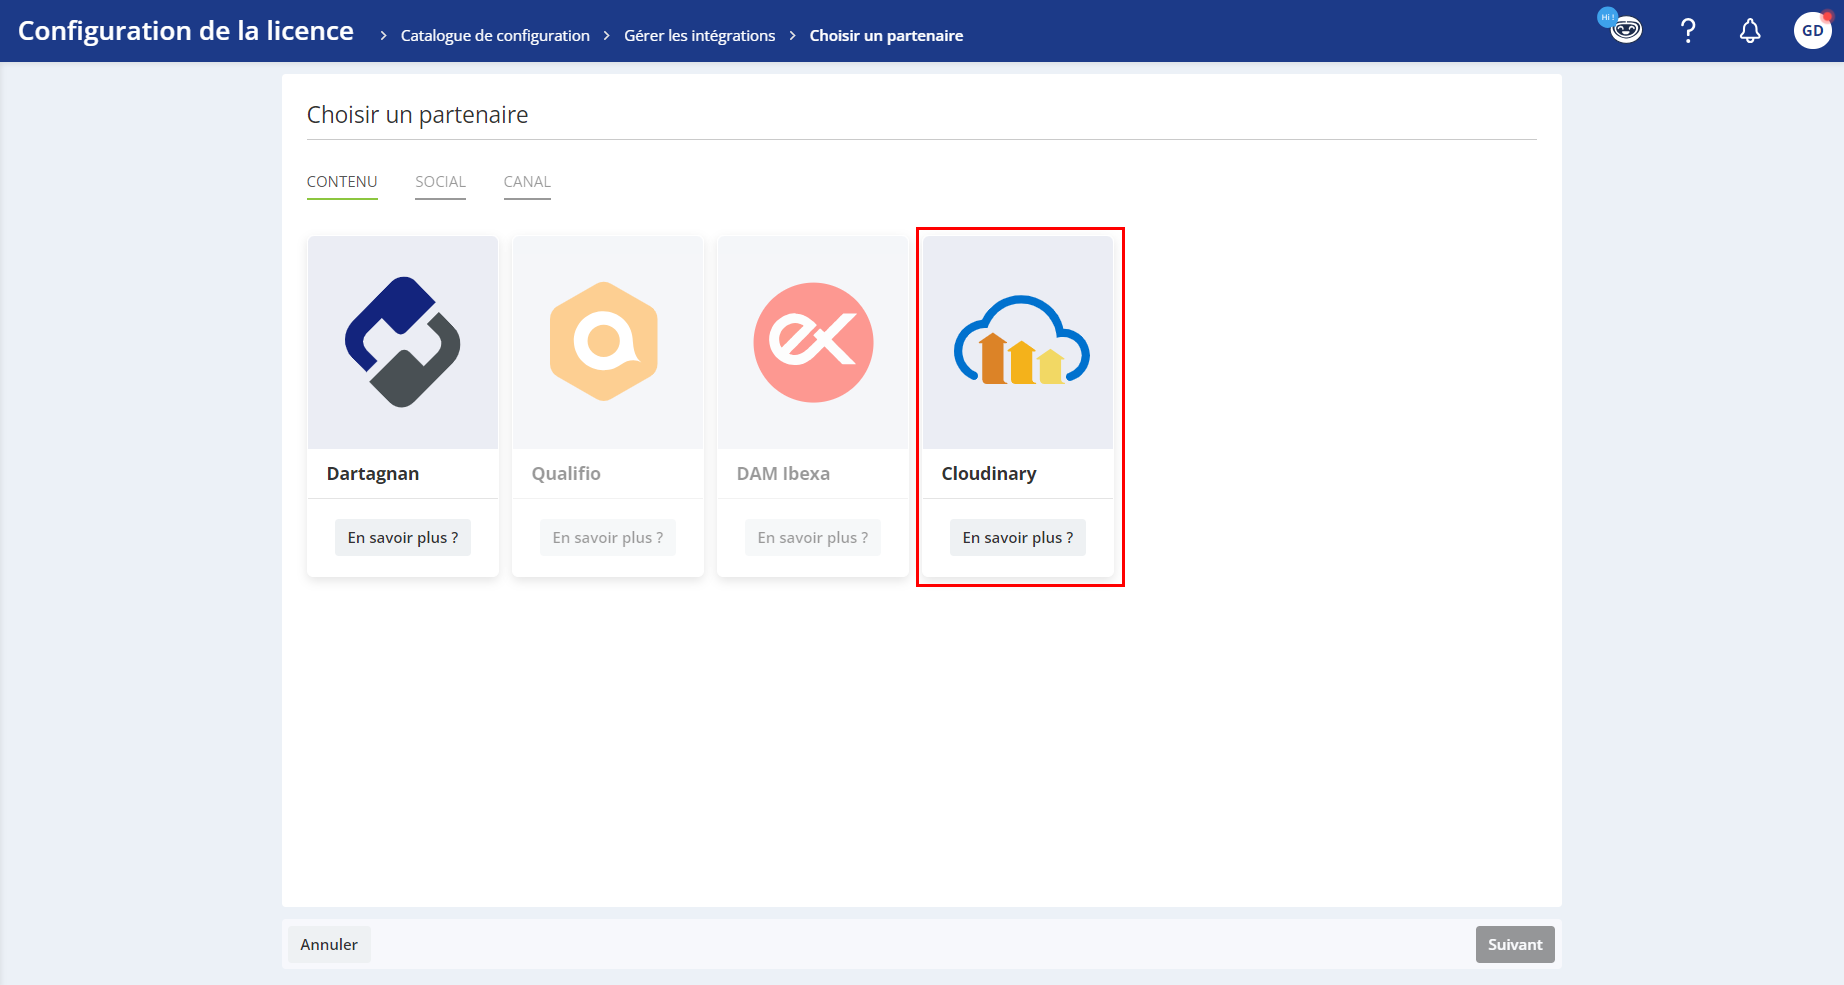Click Choisir un partenaire breadcrumb
Viewport: 1844px width, 985px height.
click(x=886, y=35)
